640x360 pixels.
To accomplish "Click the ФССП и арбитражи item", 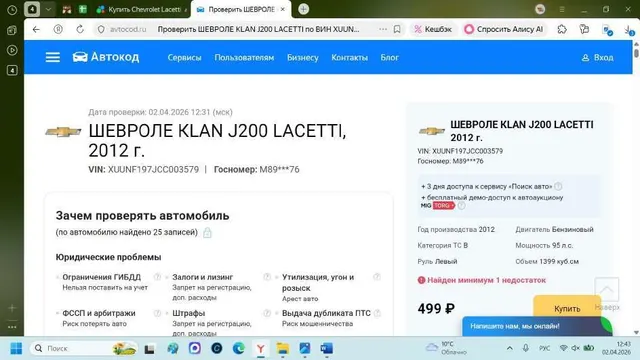I will (x=99, y=313).
